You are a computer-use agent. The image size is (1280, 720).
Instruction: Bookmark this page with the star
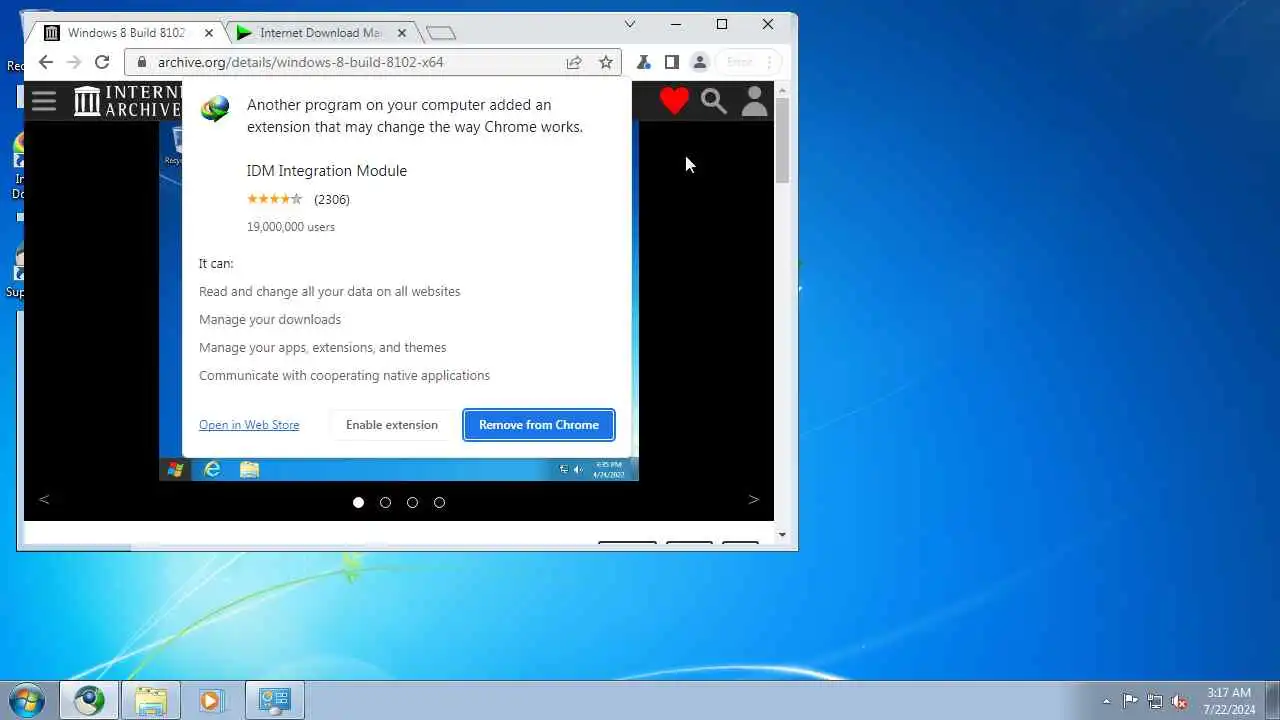(606, 62)
